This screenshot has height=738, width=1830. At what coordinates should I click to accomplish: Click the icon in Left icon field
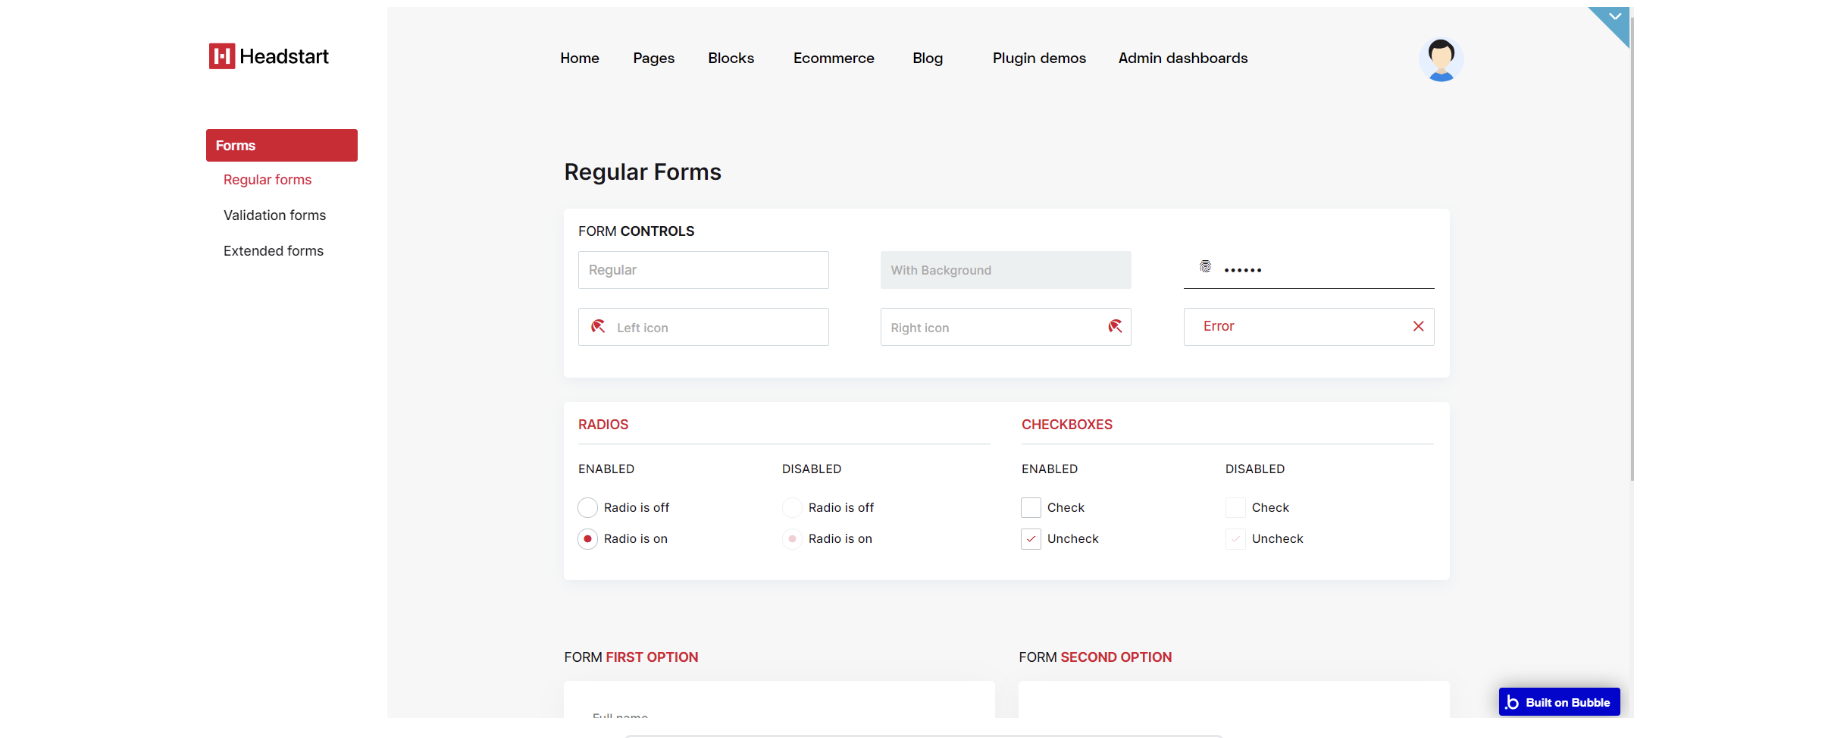click(598, 327)
